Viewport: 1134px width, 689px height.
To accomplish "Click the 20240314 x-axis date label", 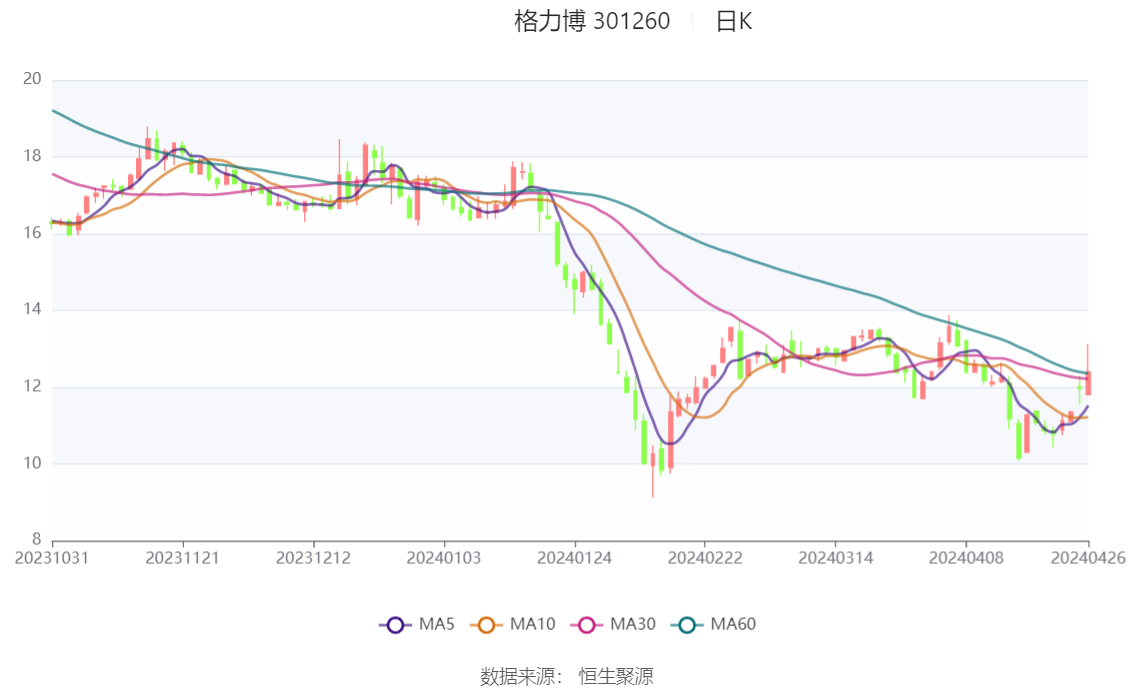I will 835,558.
